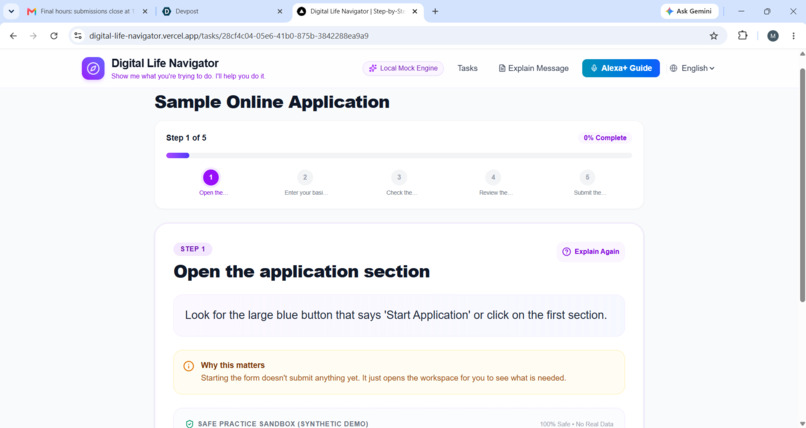Select step 3 circle Check the...
Screen dimensions: 806x428
(399, 177)
